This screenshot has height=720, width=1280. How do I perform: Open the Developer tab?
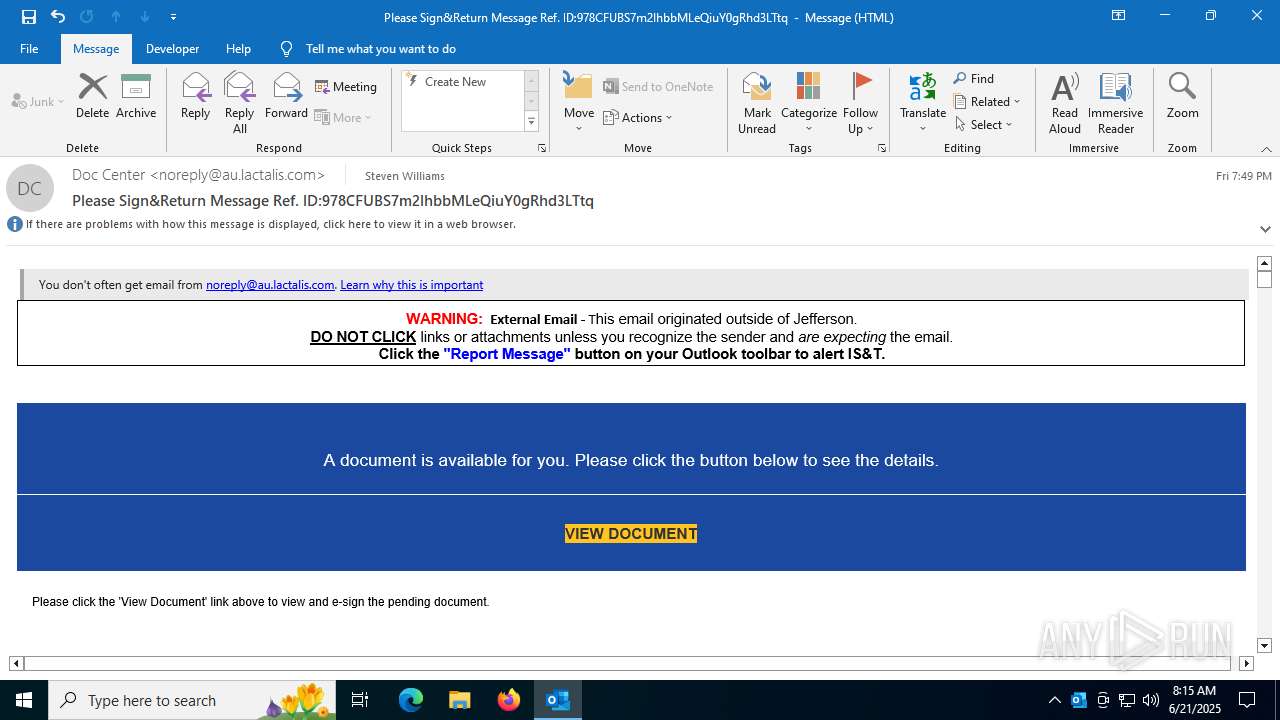click(172, 49)
